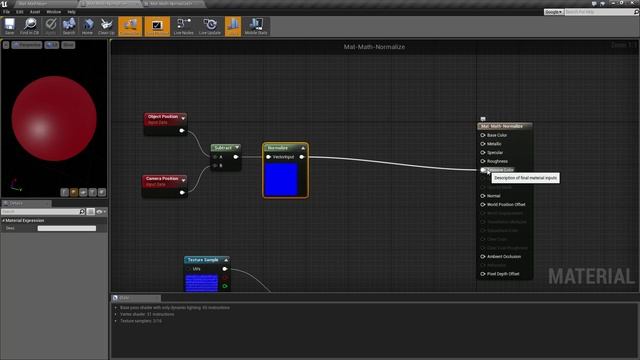Toggle the Live Preview toolbar button
Viewport: 640px width, 360px height.
[157, 26]
